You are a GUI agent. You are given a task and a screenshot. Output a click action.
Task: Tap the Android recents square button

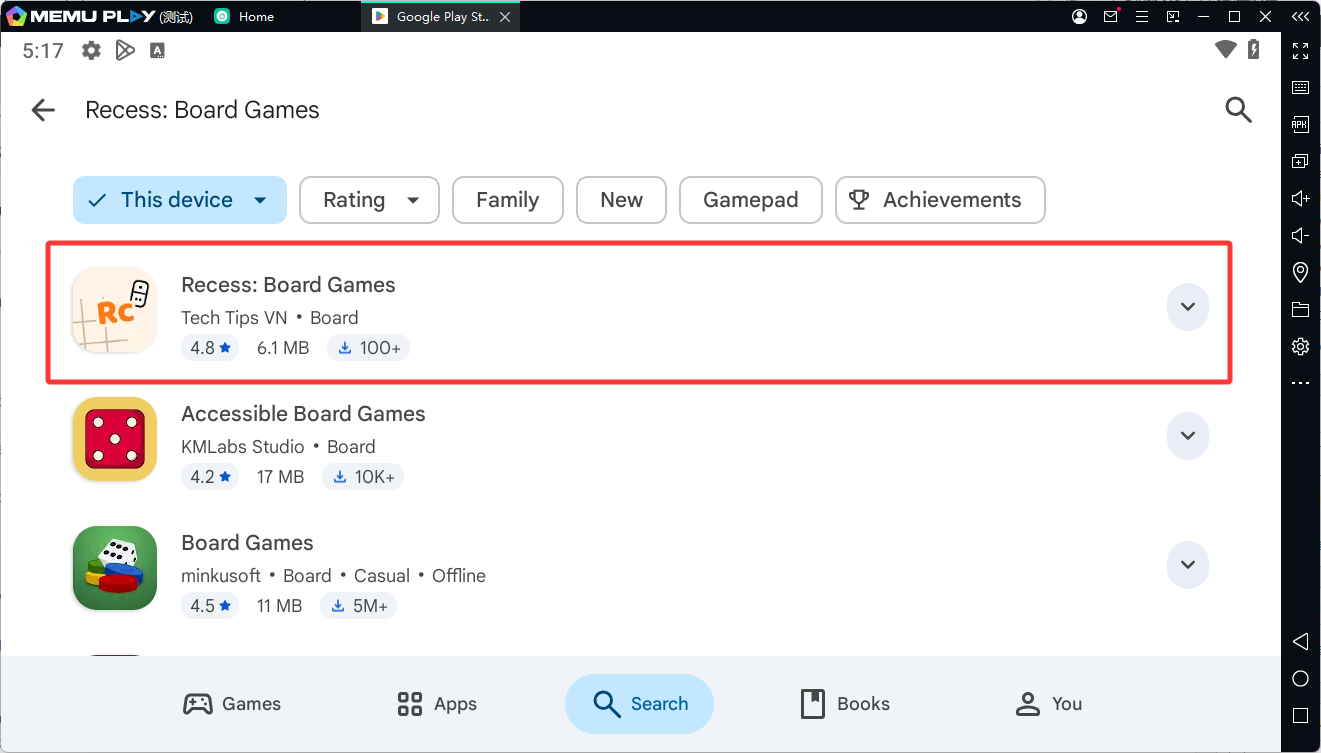point(1300,716)
